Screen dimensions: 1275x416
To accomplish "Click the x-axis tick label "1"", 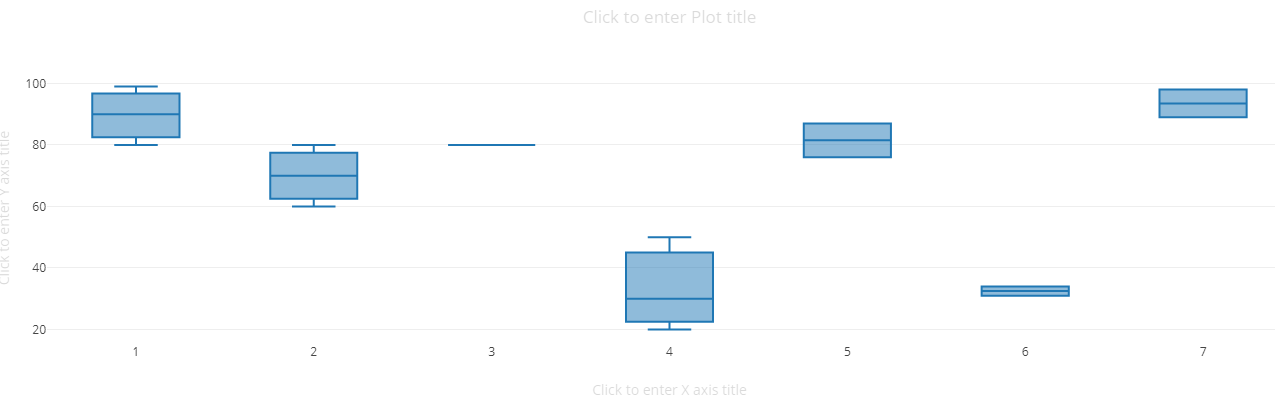I will tap(136, 352).
